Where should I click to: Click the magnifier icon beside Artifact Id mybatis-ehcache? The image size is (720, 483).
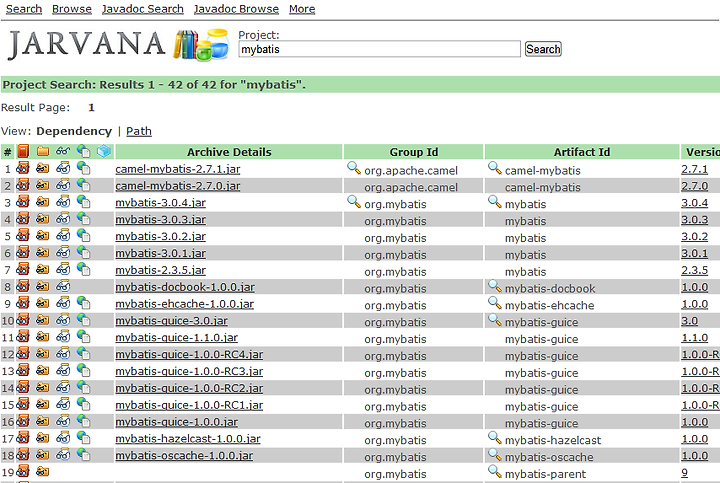click(x=495, y=303)
